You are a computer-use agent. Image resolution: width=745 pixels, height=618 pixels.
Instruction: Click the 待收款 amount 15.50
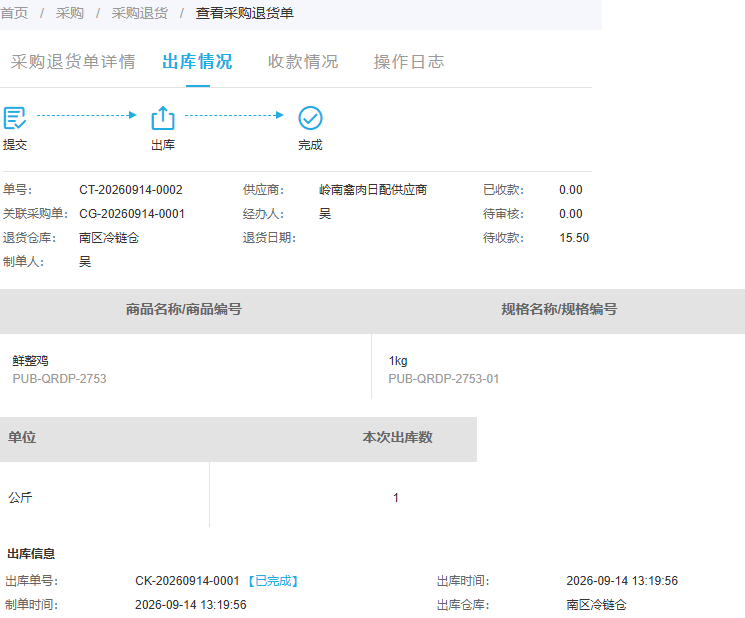(x=574, y=238)
